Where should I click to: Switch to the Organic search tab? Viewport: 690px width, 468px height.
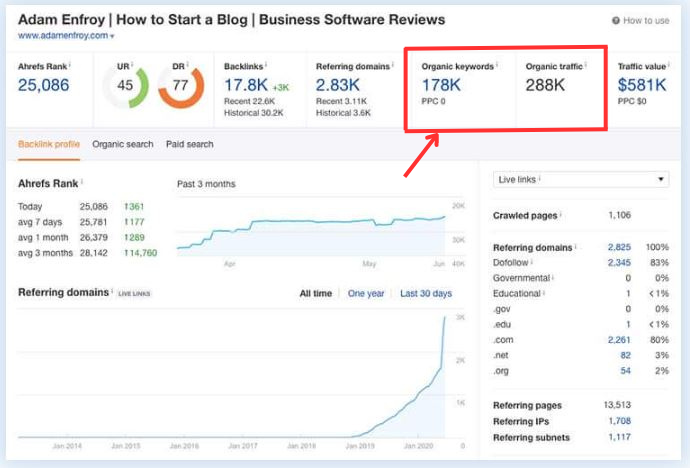(x=123, y=144)
